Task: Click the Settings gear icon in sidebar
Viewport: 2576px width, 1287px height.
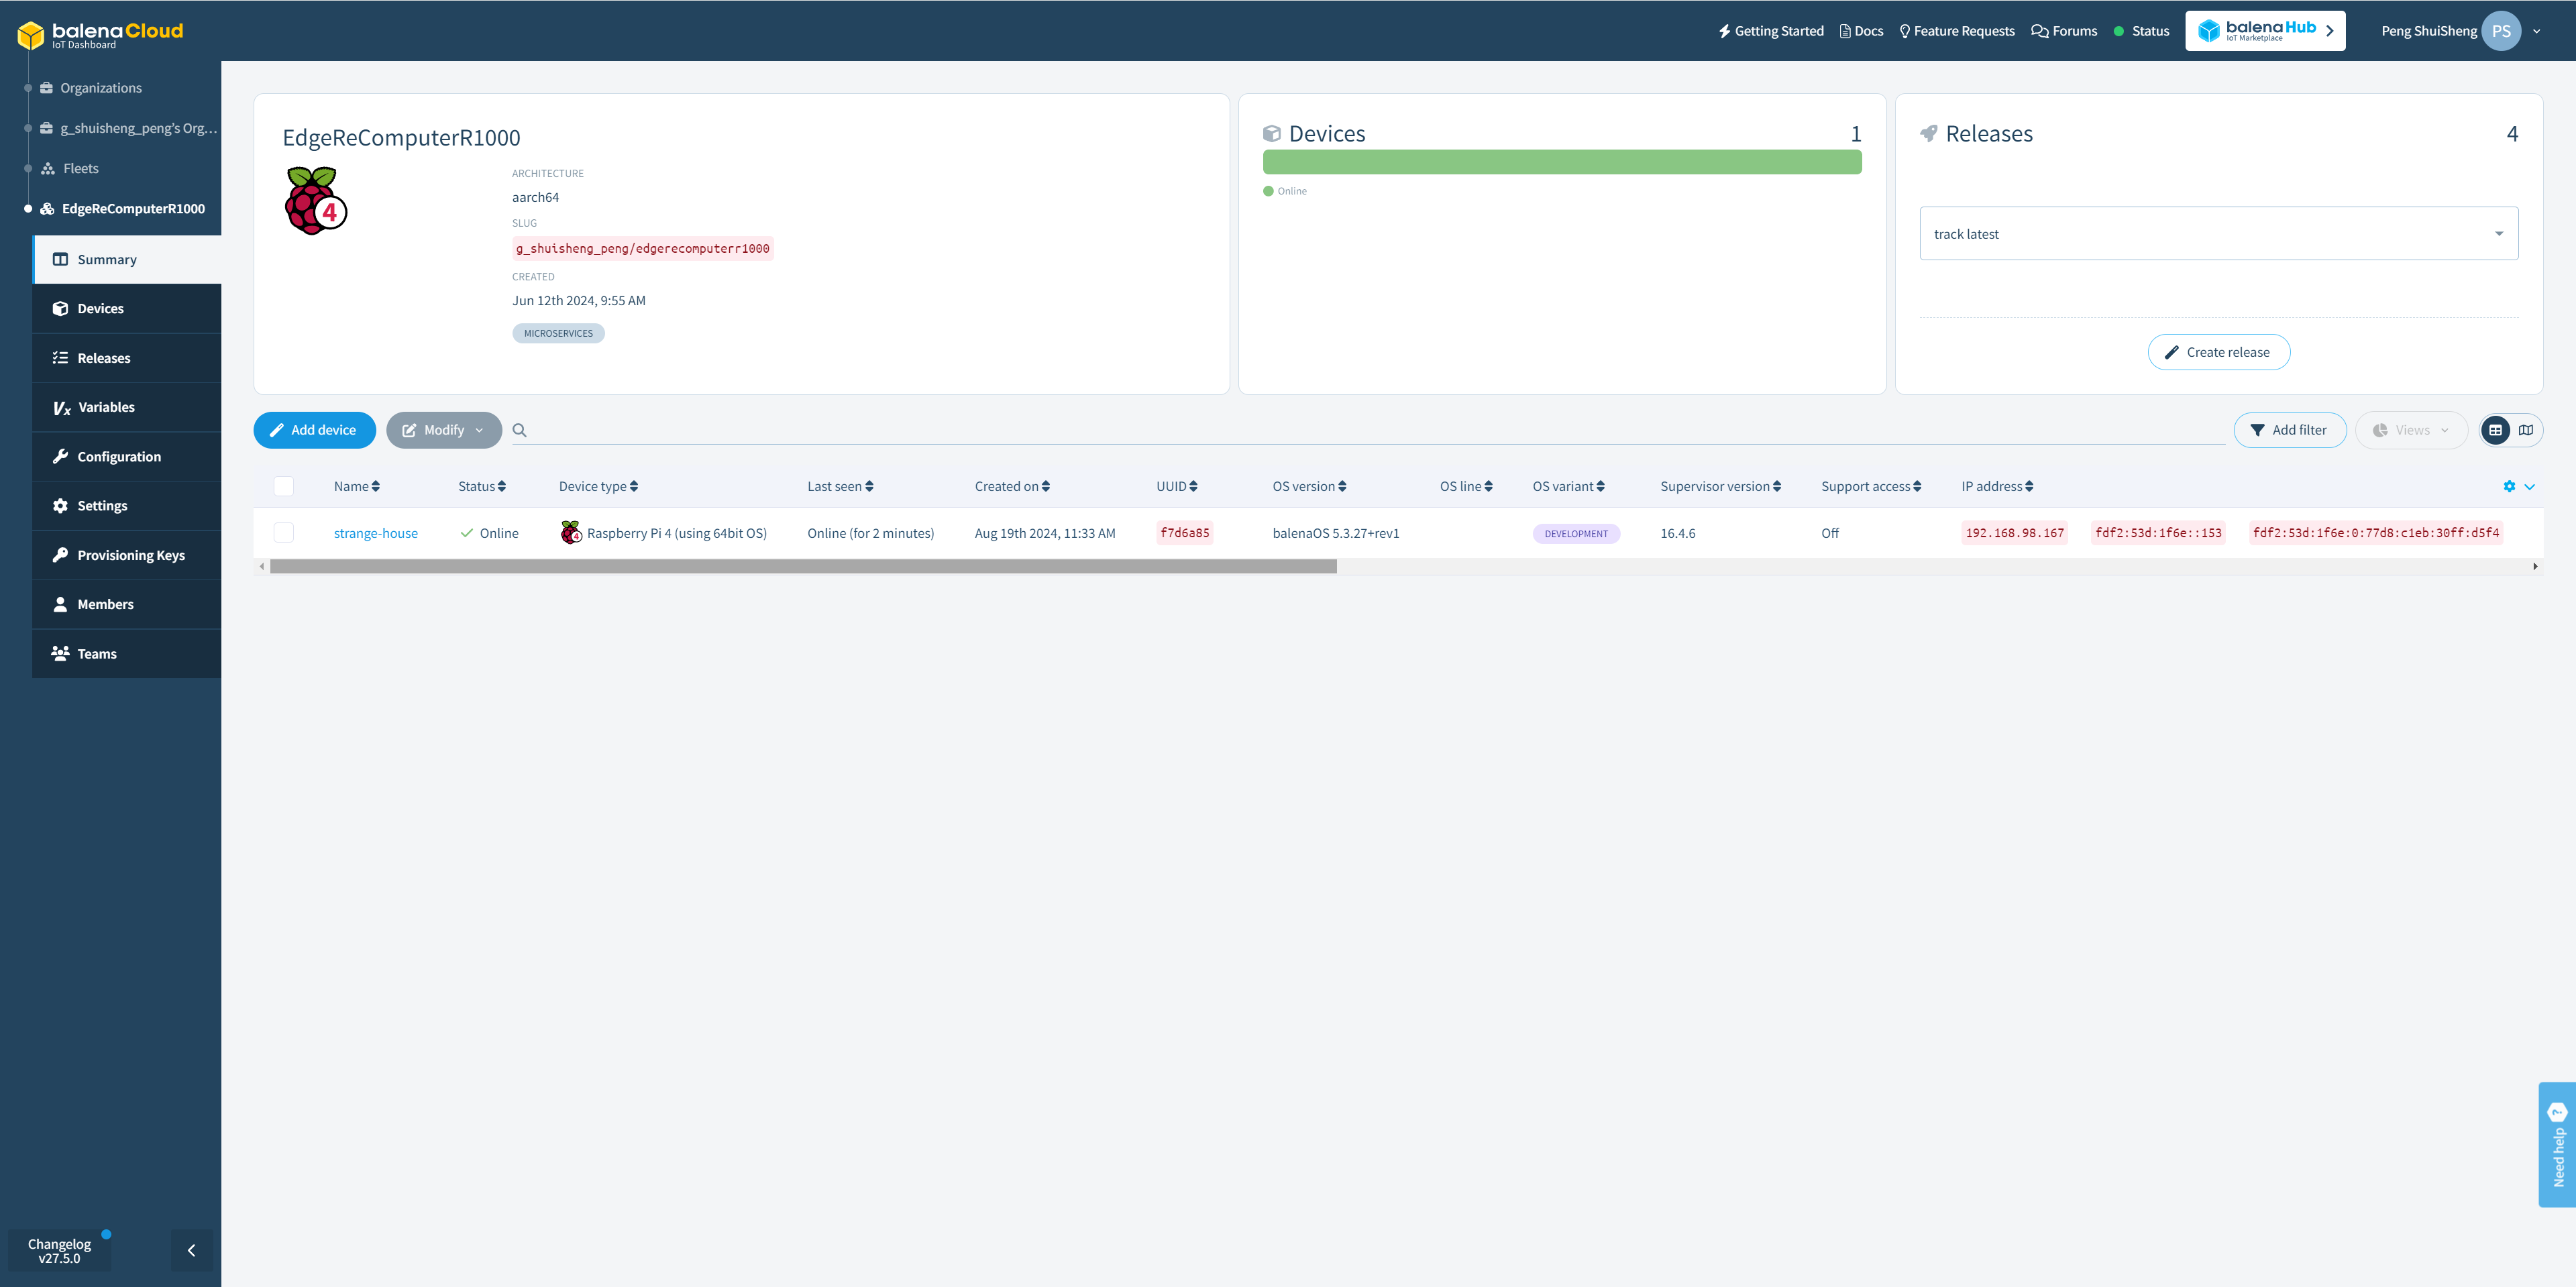Action: coord(60,505)
